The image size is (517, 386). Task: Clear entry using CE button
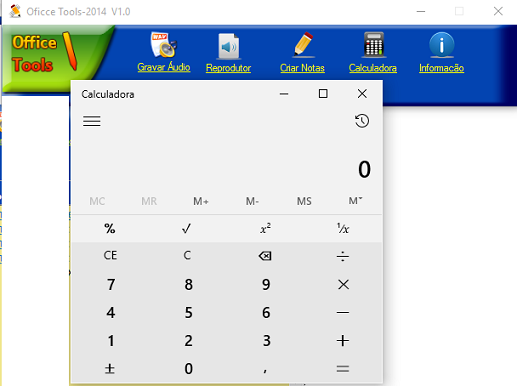point(110,255)
